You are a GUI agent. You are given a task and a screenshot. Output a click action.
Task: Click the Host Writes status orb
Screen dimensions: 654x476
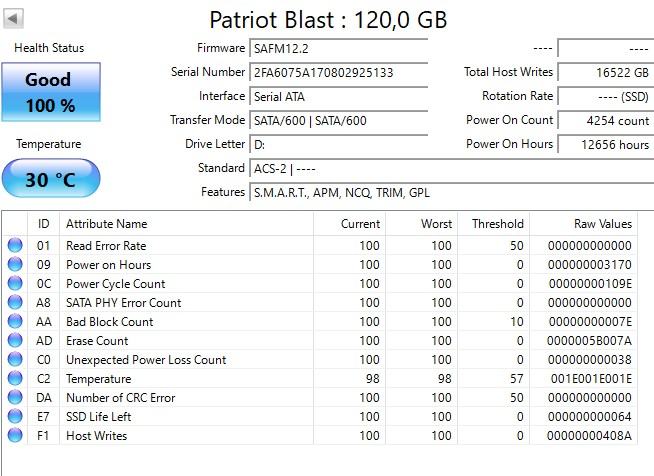coord(15,436)
